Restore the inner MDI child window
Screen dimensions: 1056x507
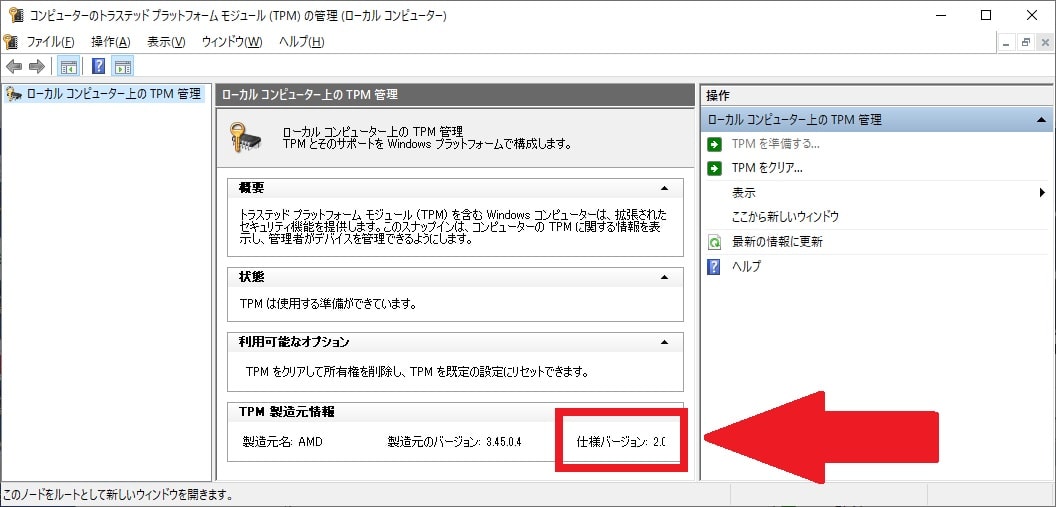pos(1025,42)
